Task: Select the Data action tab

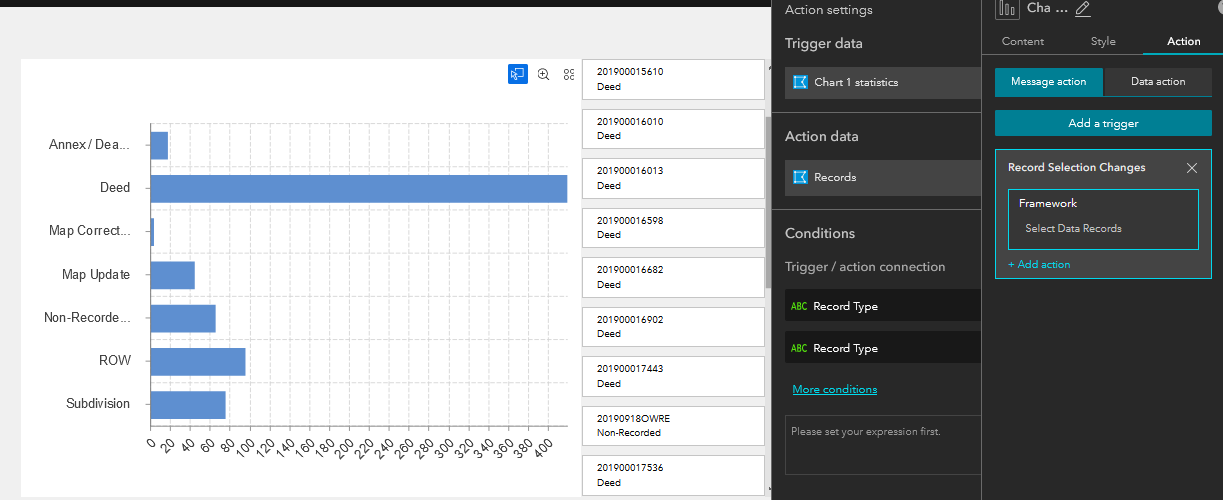Action: pyautogui.click(x=1158, y=82)
